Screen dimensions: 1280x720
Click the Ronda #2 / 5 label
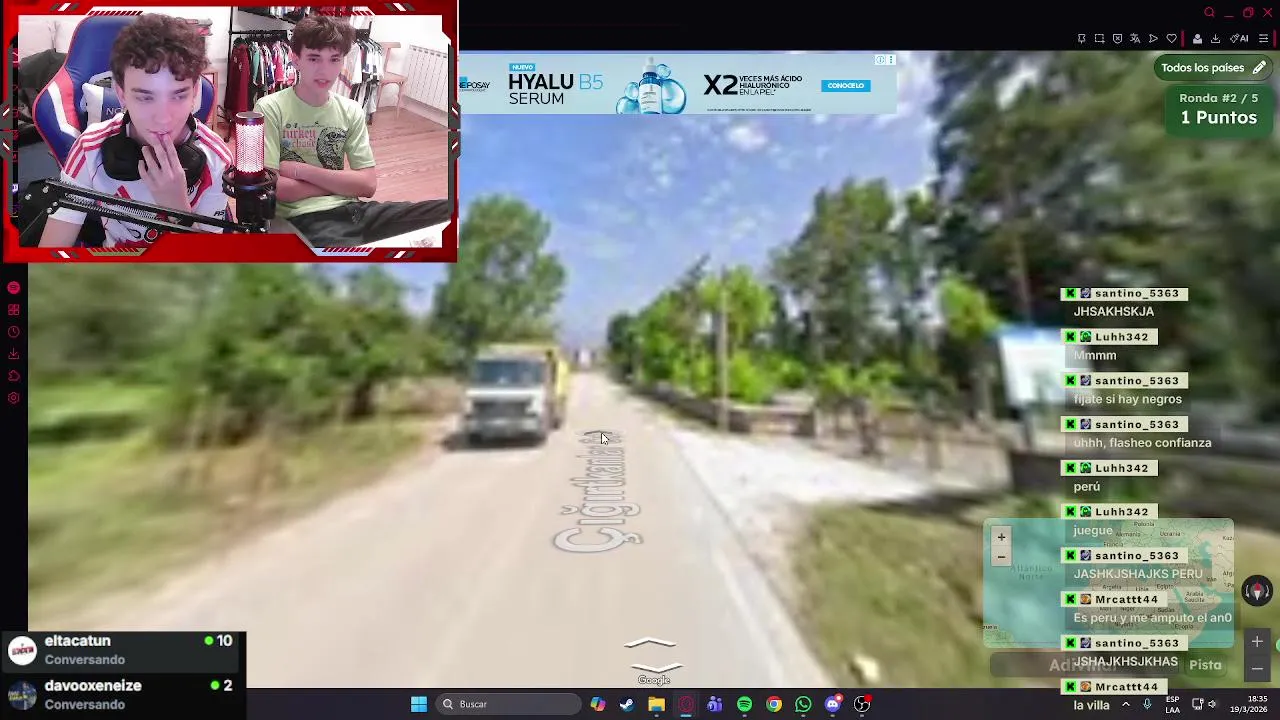pyautogui.click(x=1218, y=98)
